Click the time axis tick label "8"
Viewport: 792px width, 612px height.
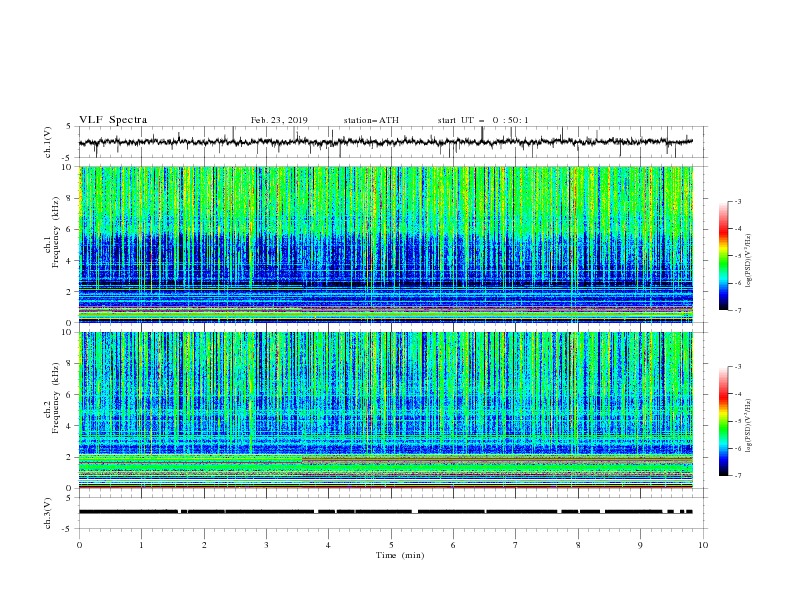click(x=578, y=545)
